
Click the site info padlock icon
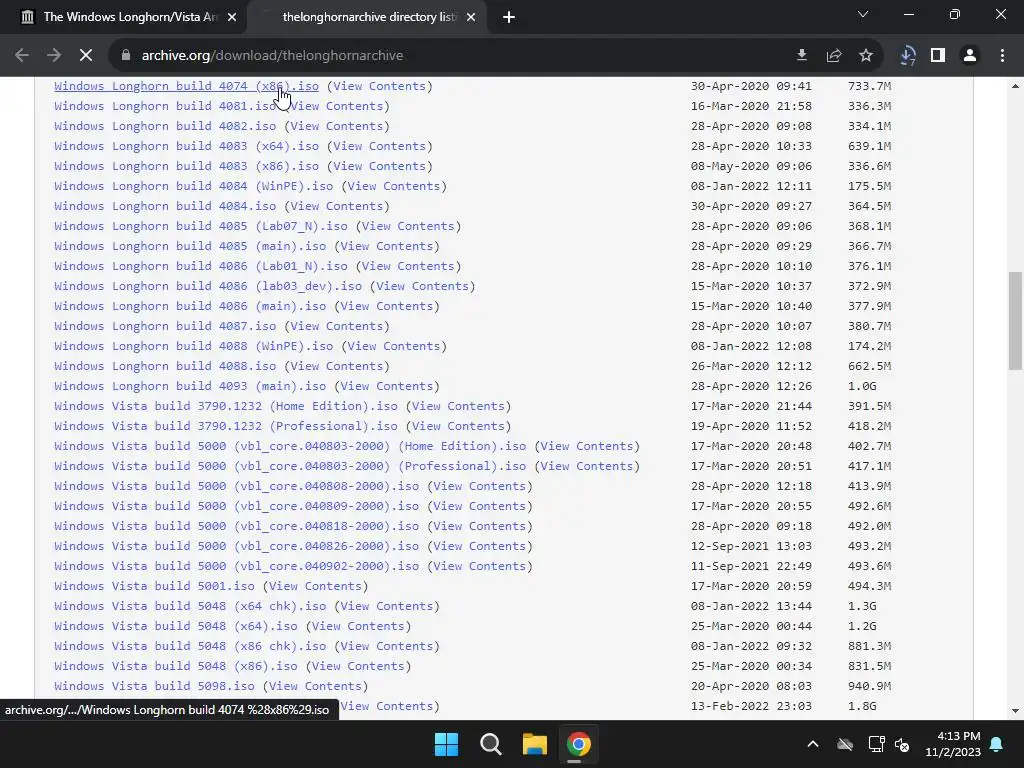click(x=125, y=56)
